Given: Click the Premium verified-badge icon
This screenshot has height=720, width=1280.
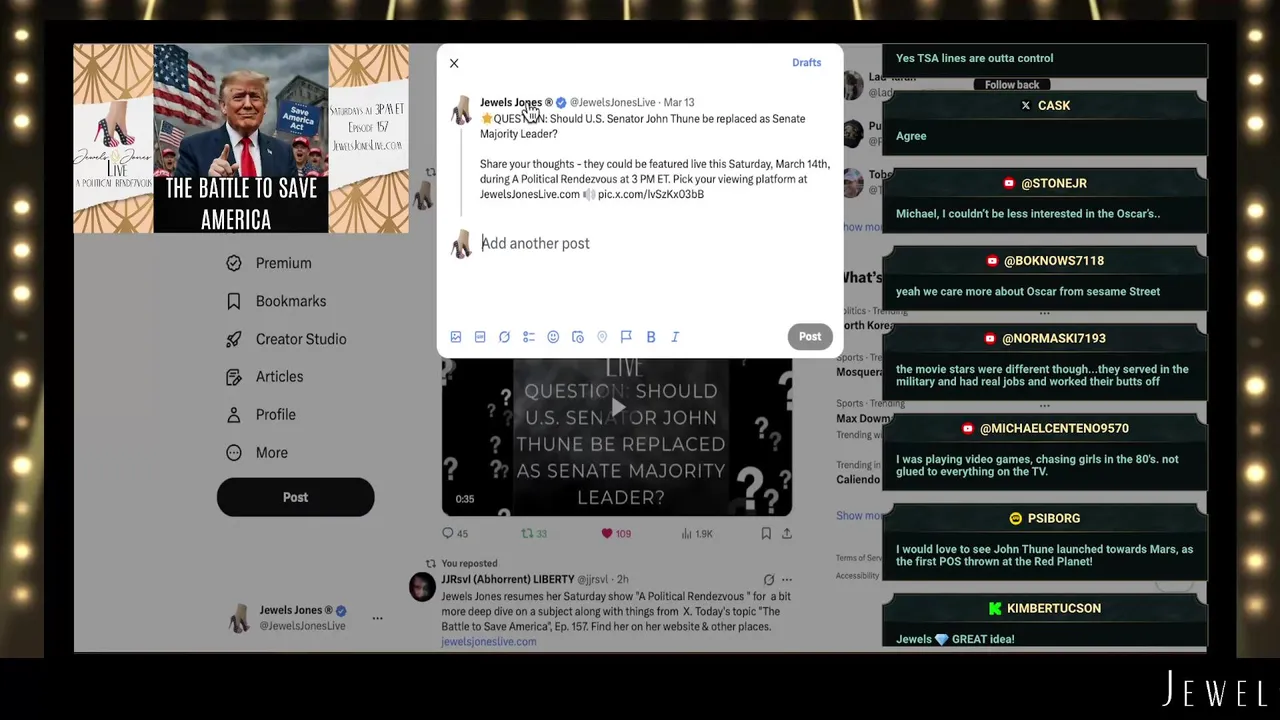Looking at the screenshot, I should pos(234,263).
